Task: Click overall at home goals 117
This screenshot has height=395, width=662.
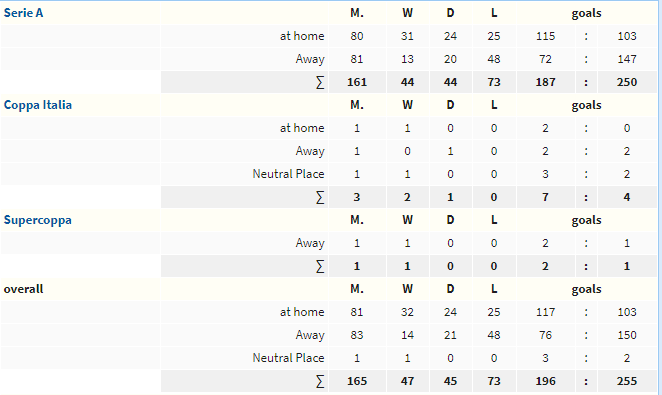Action: tap(545, 312)
